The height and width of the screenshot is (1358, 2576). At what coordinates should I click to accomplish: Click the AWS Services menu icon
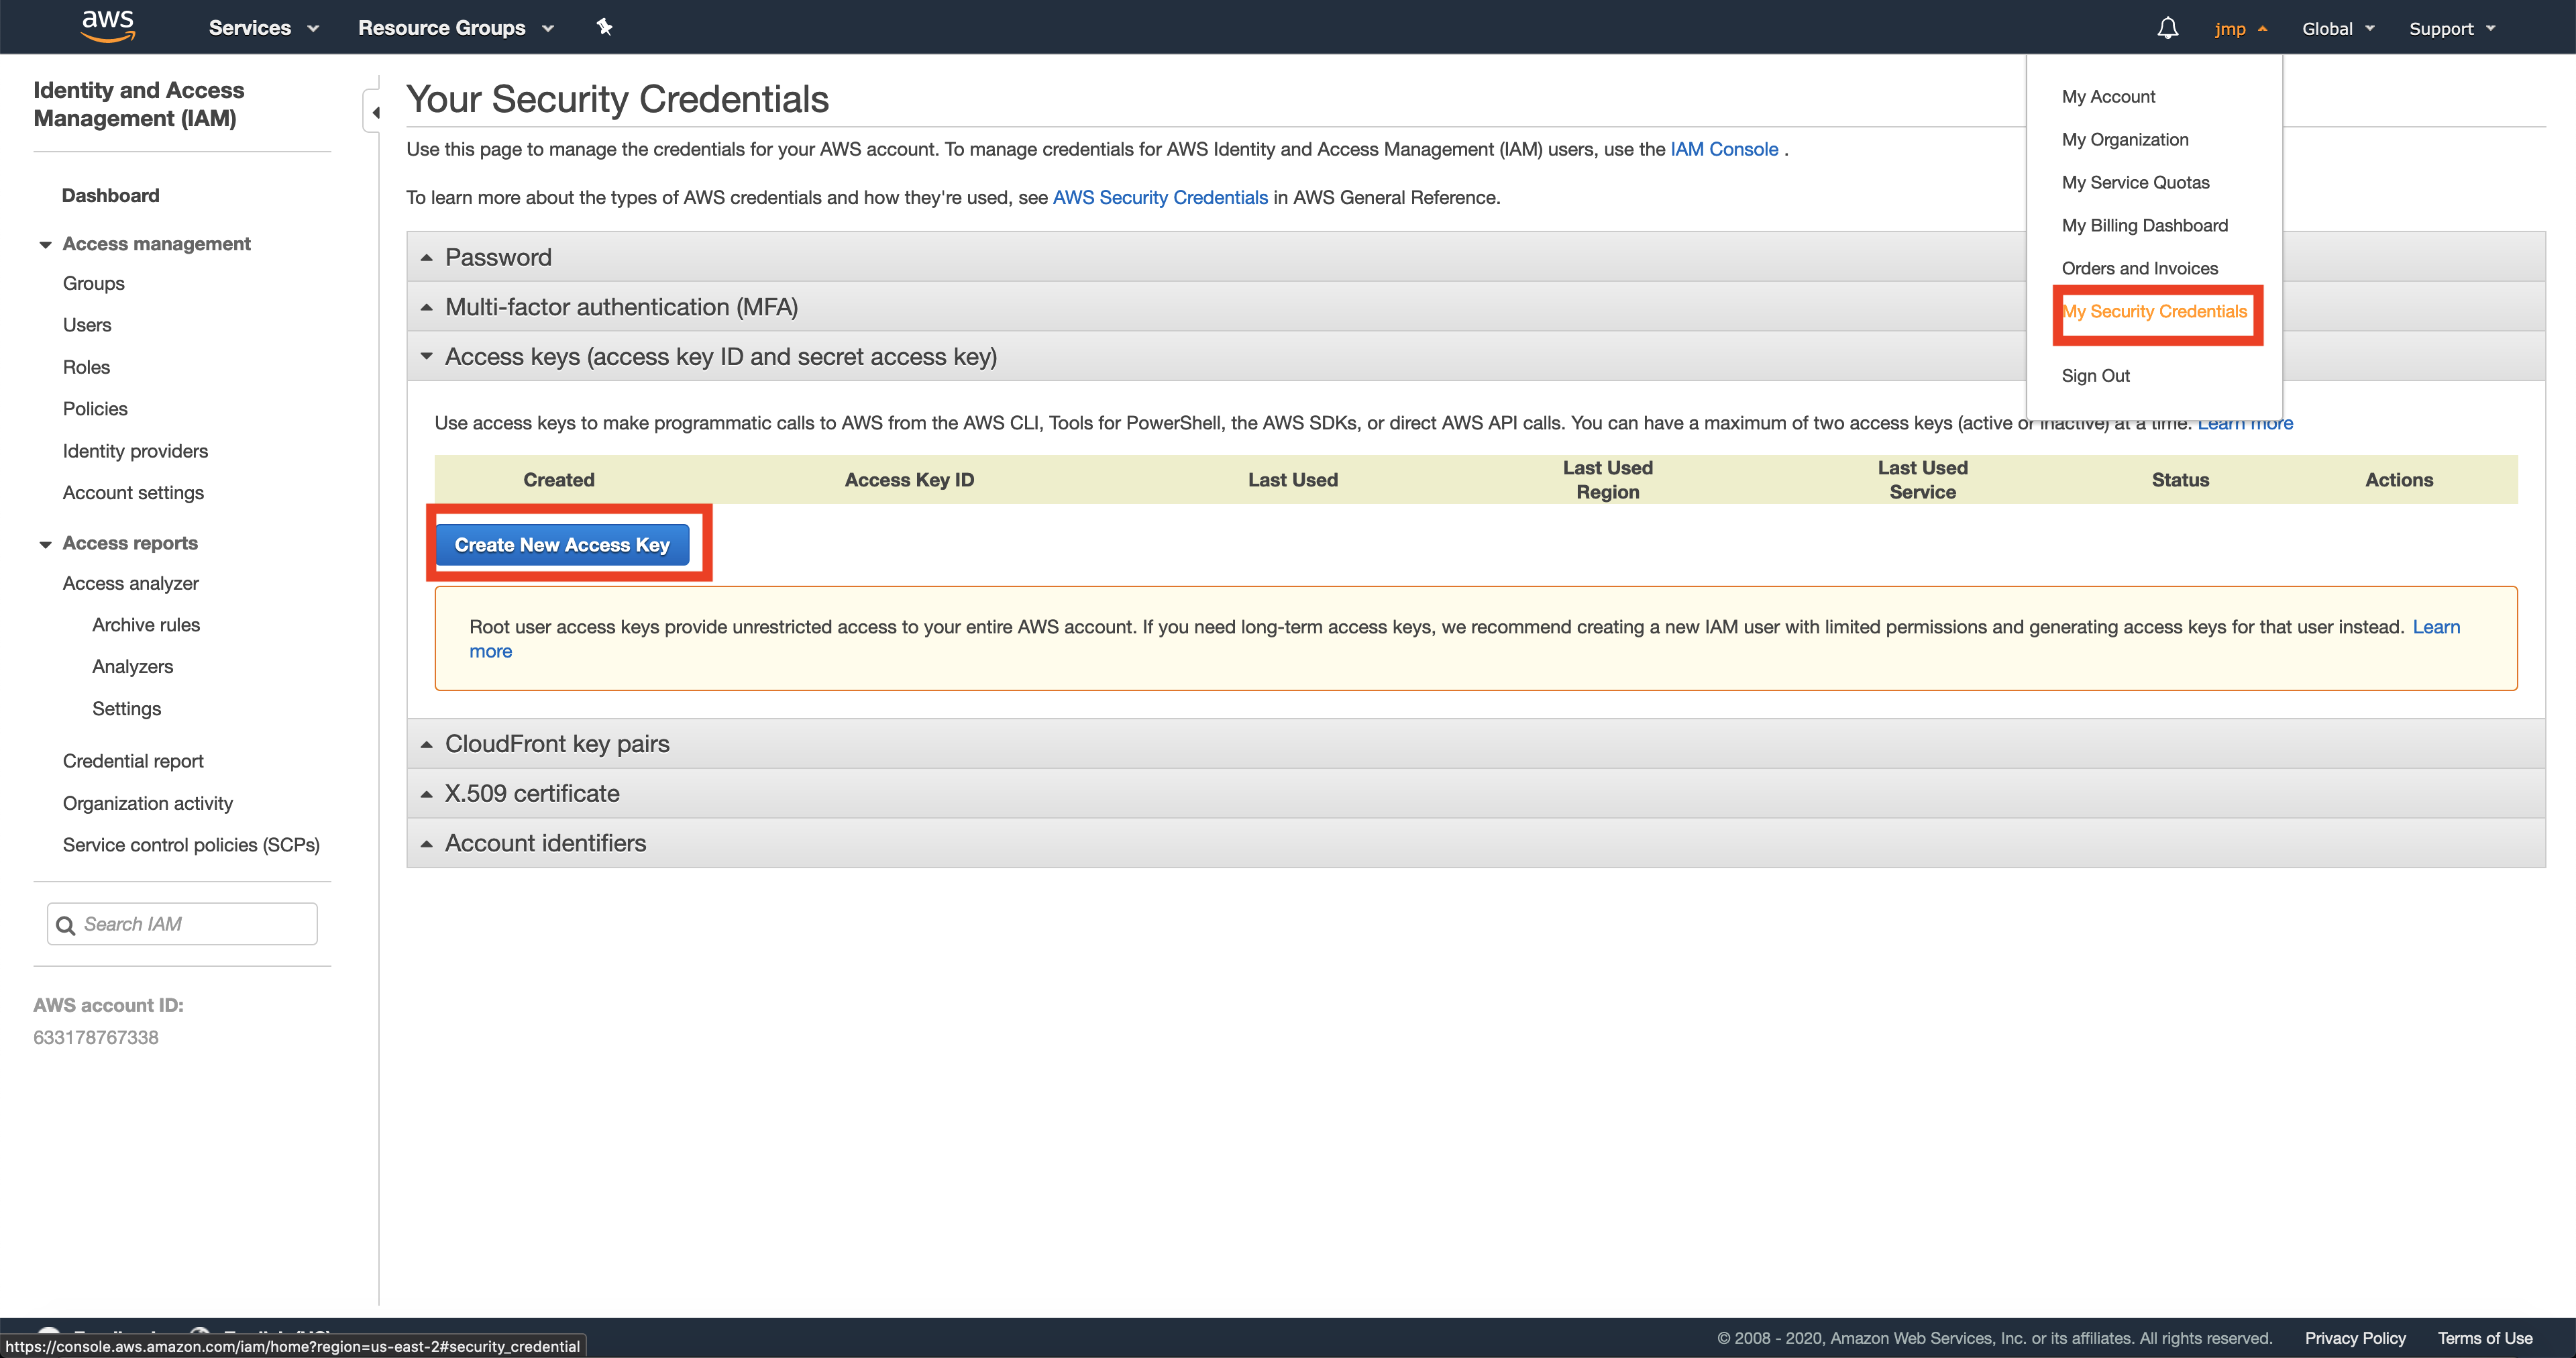click(x=262, y=28)
